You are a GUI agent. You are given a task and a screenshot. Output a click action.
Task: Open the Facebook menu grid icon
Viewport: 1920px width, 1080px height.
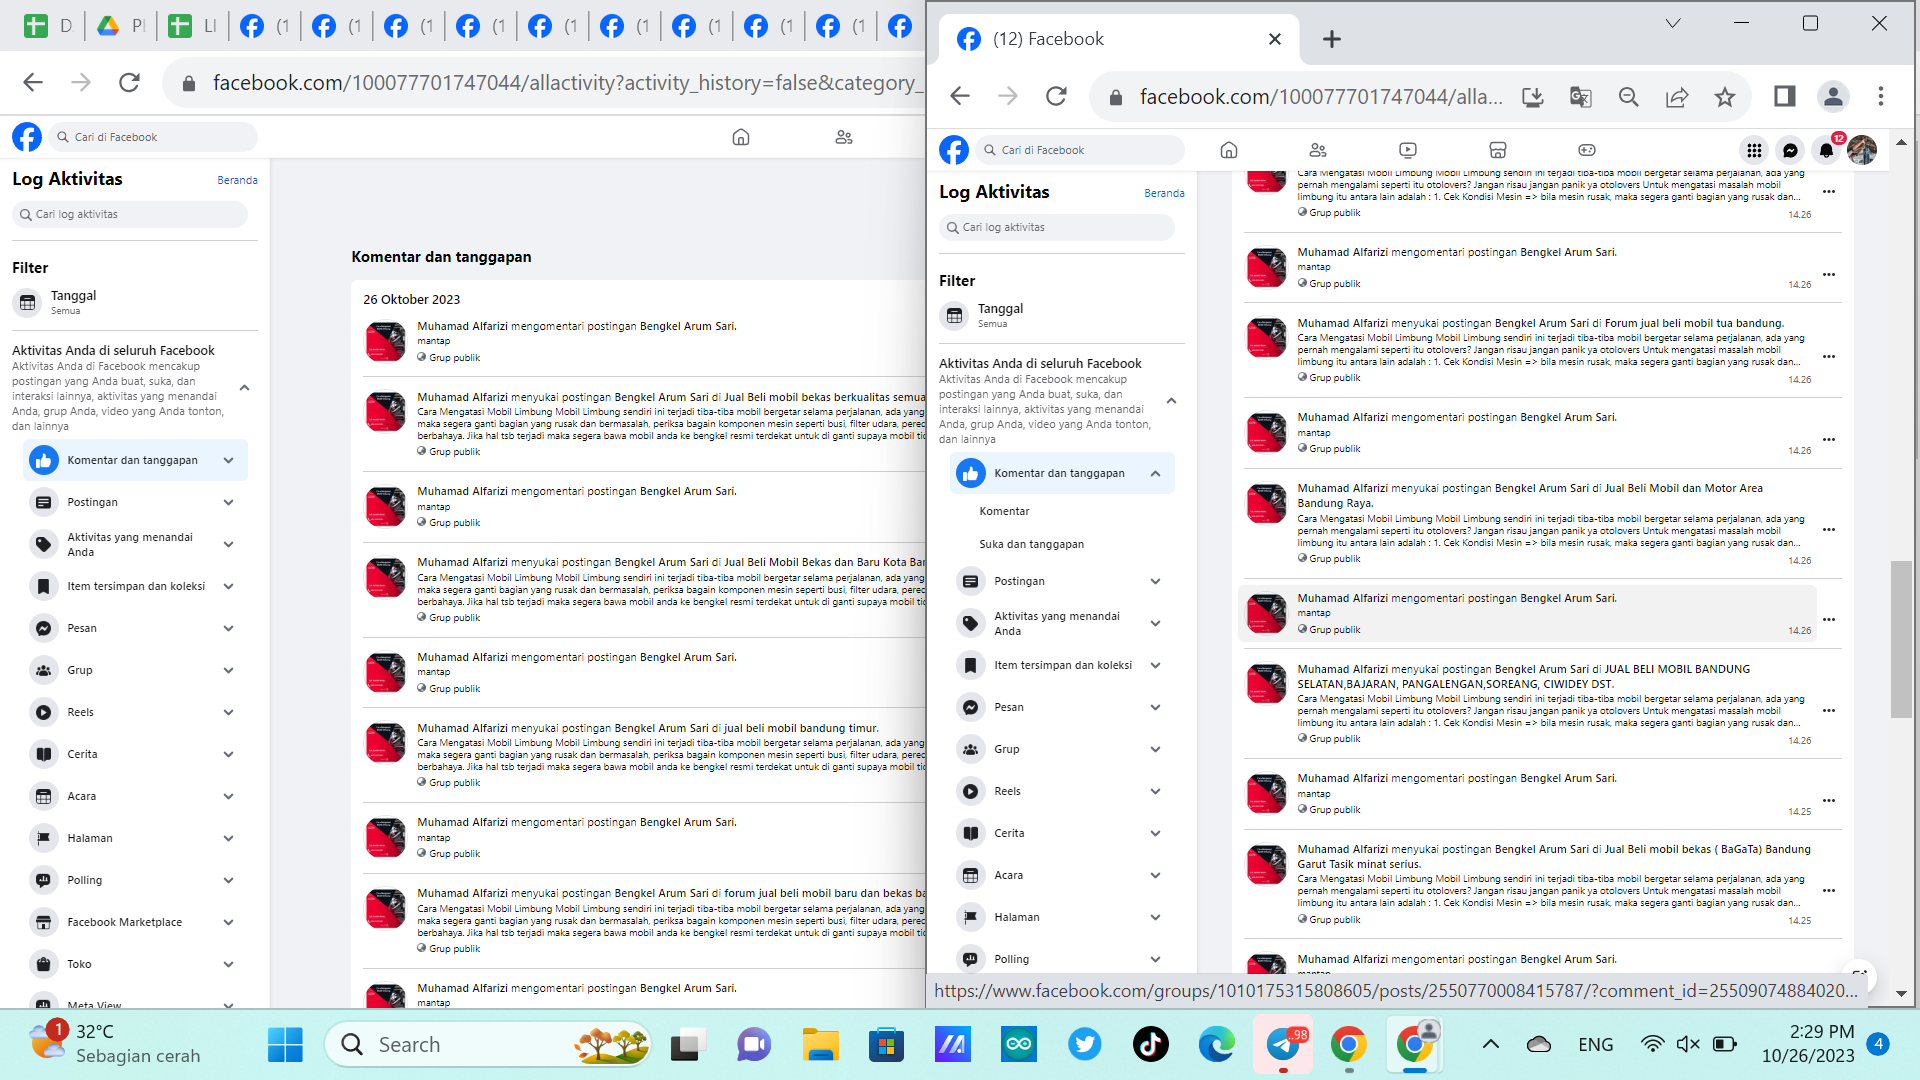coord(1754,151)
